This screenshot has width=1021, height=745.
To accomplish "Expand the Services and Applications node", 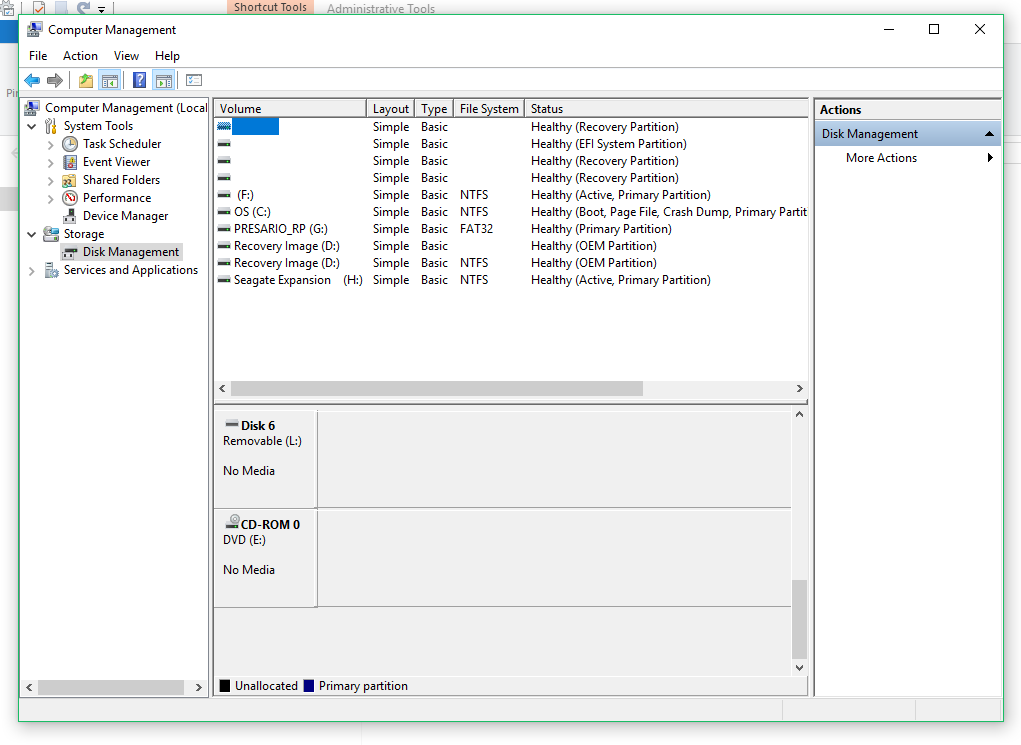I will click(32, 271).
